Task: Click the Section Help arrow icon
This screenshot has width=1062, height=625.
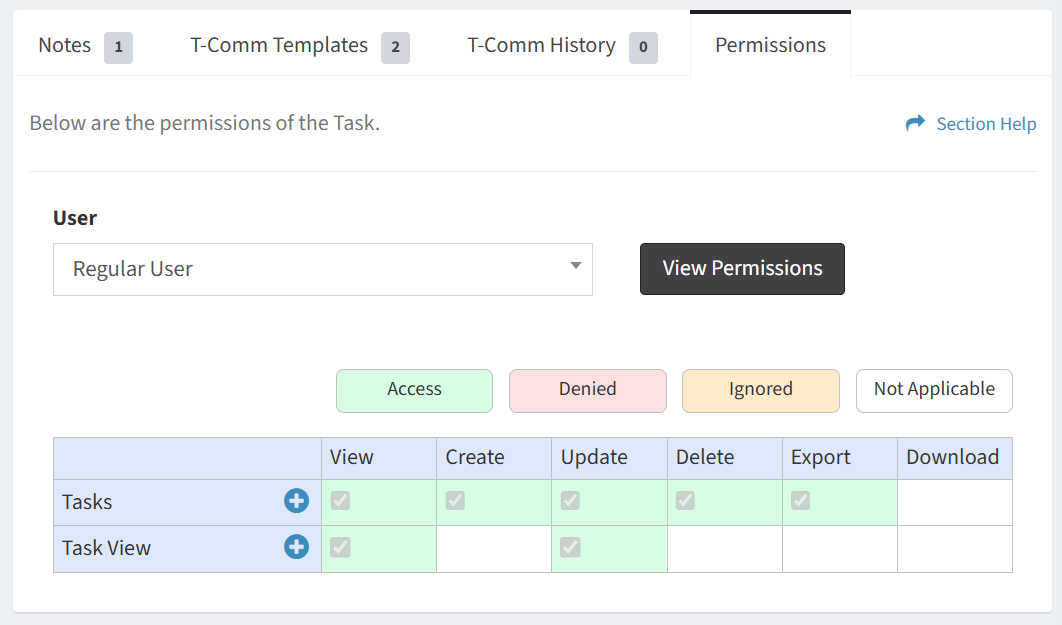Action: pos(915,123)
